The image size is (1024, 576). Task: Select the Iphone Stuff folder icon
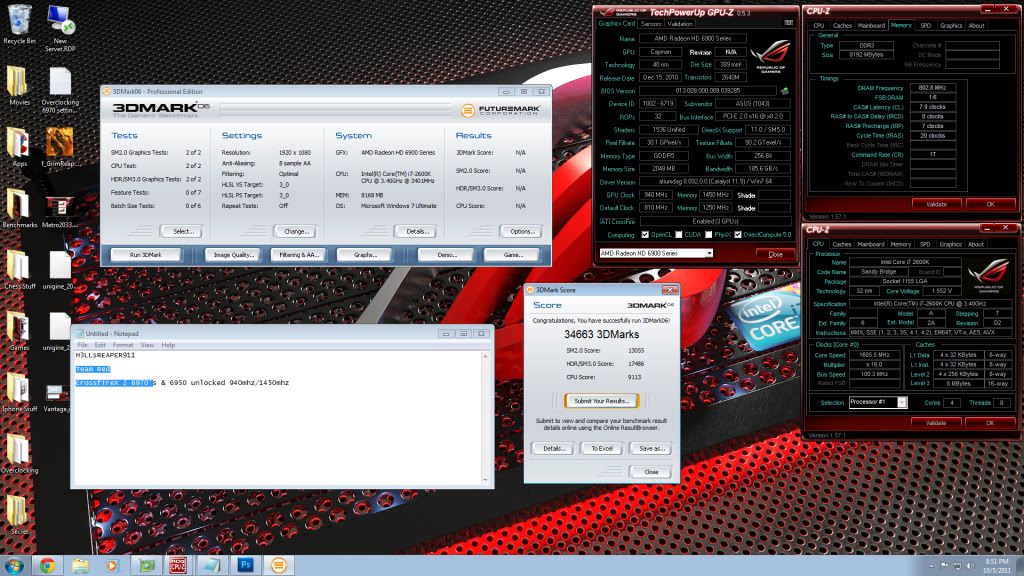[x=19, y=392]
